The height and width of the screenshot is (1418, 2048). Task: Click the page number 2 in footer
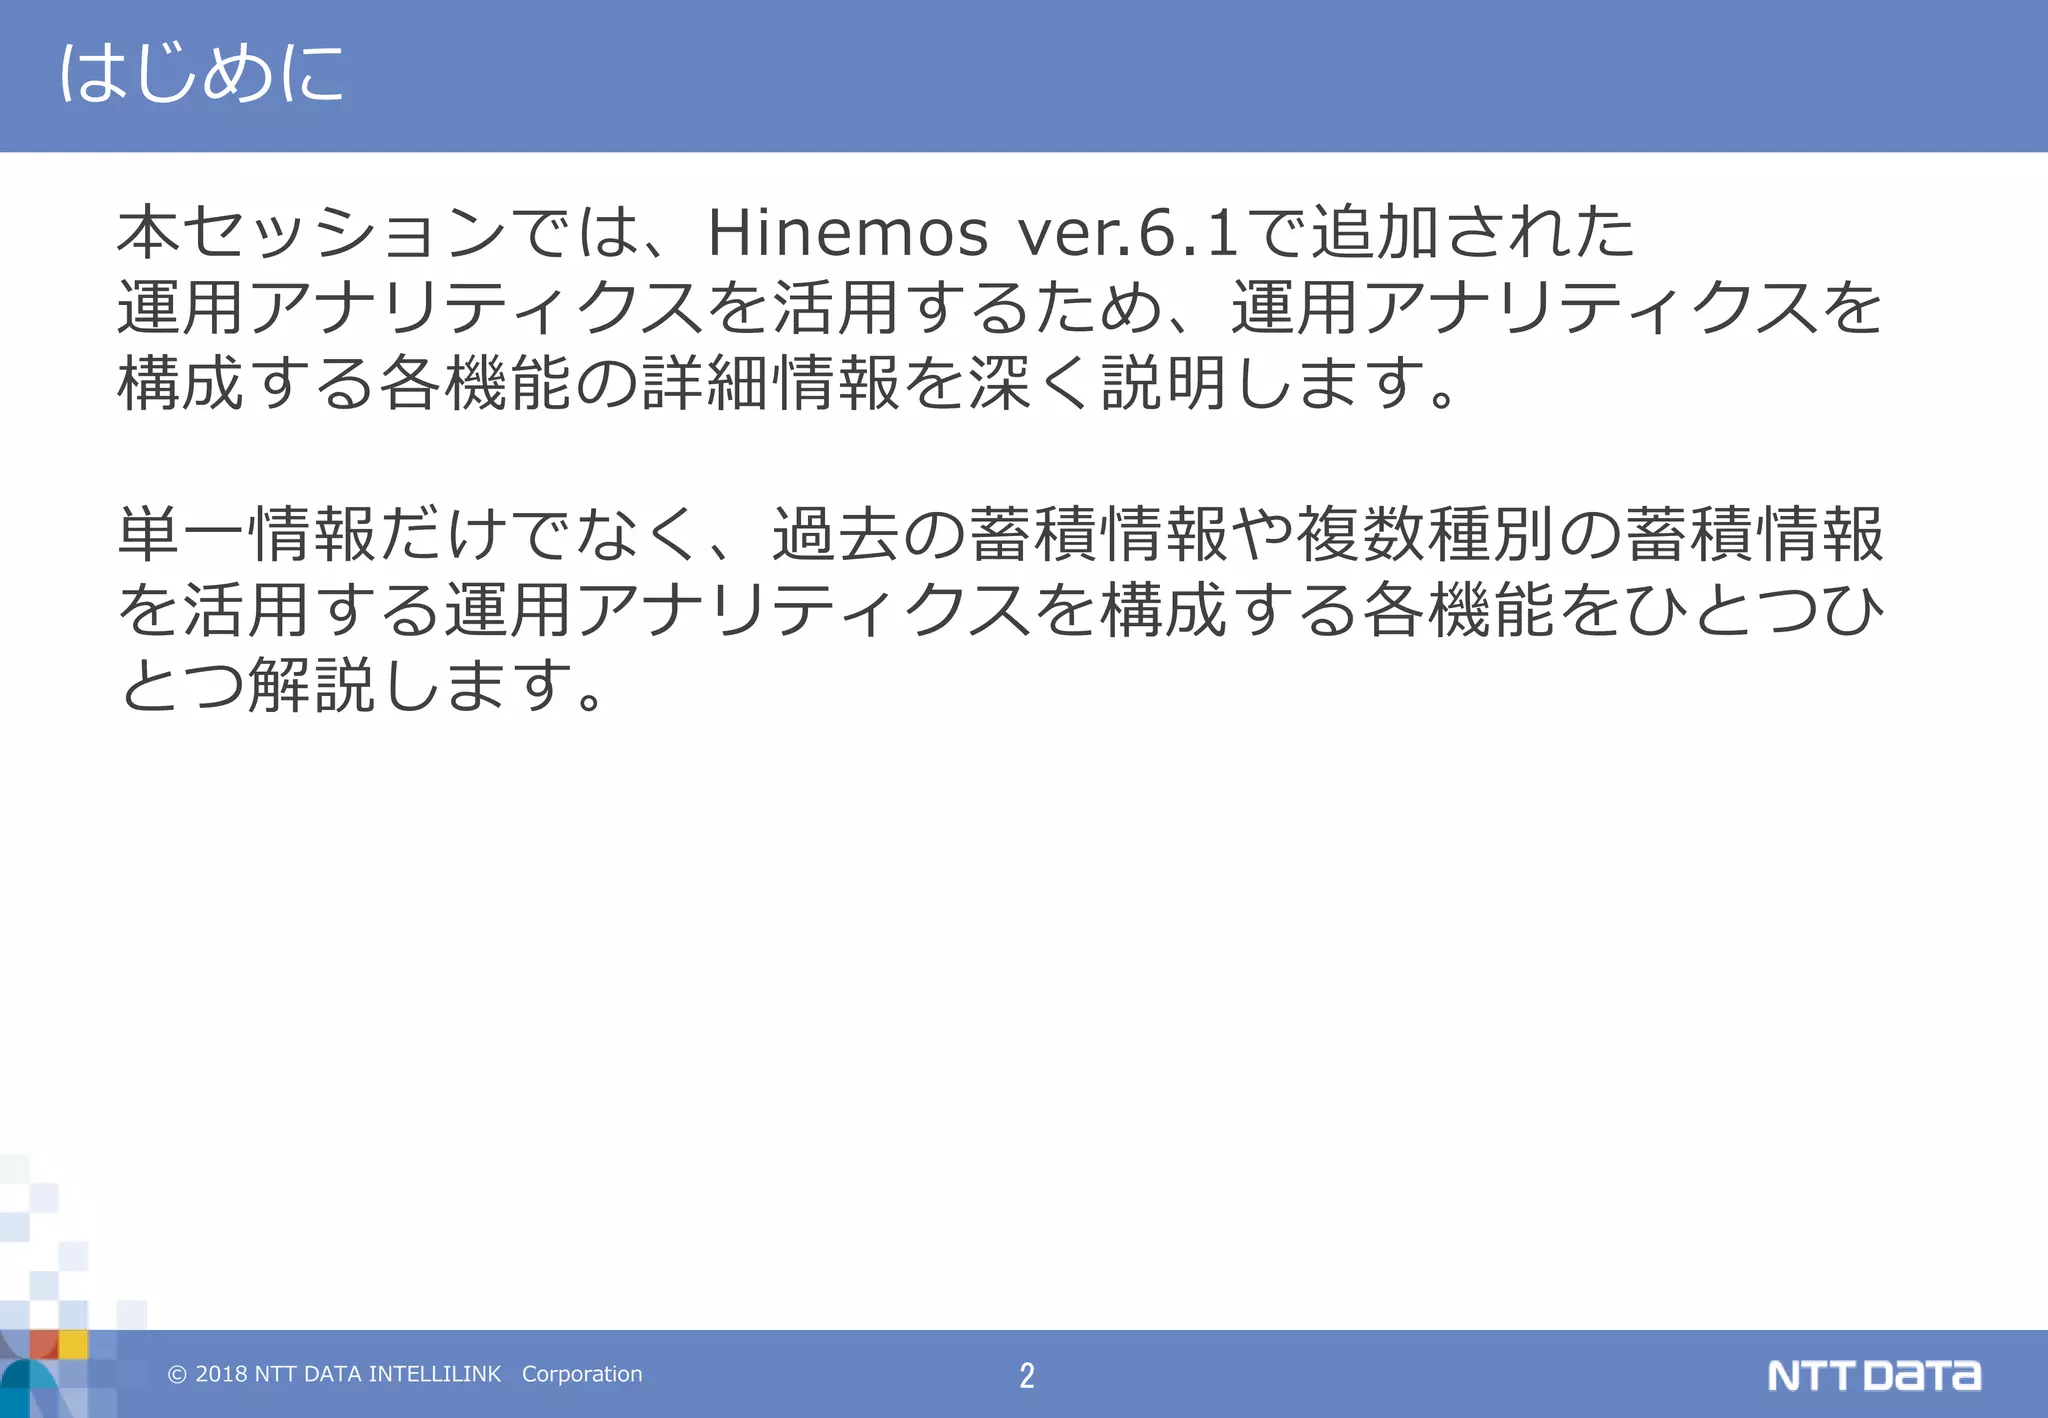pyautogui.click(x=1027, y=1375)
